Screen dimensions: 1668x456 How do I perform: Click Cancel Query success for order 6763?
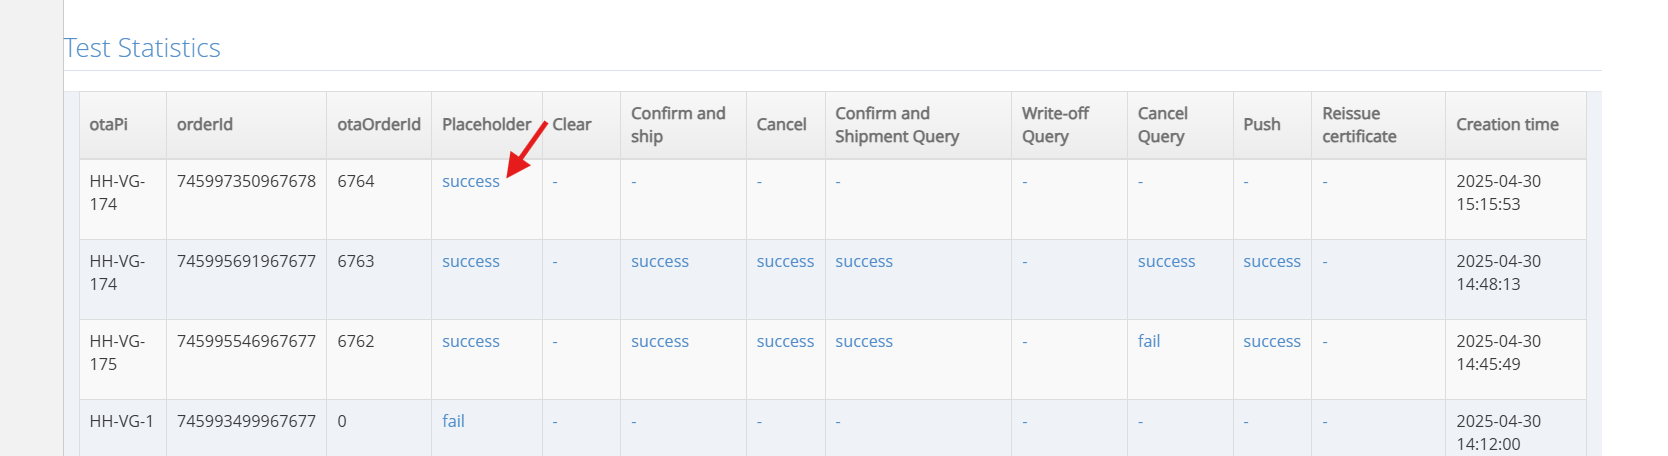pyautogui.click(x=1166, y=262)
